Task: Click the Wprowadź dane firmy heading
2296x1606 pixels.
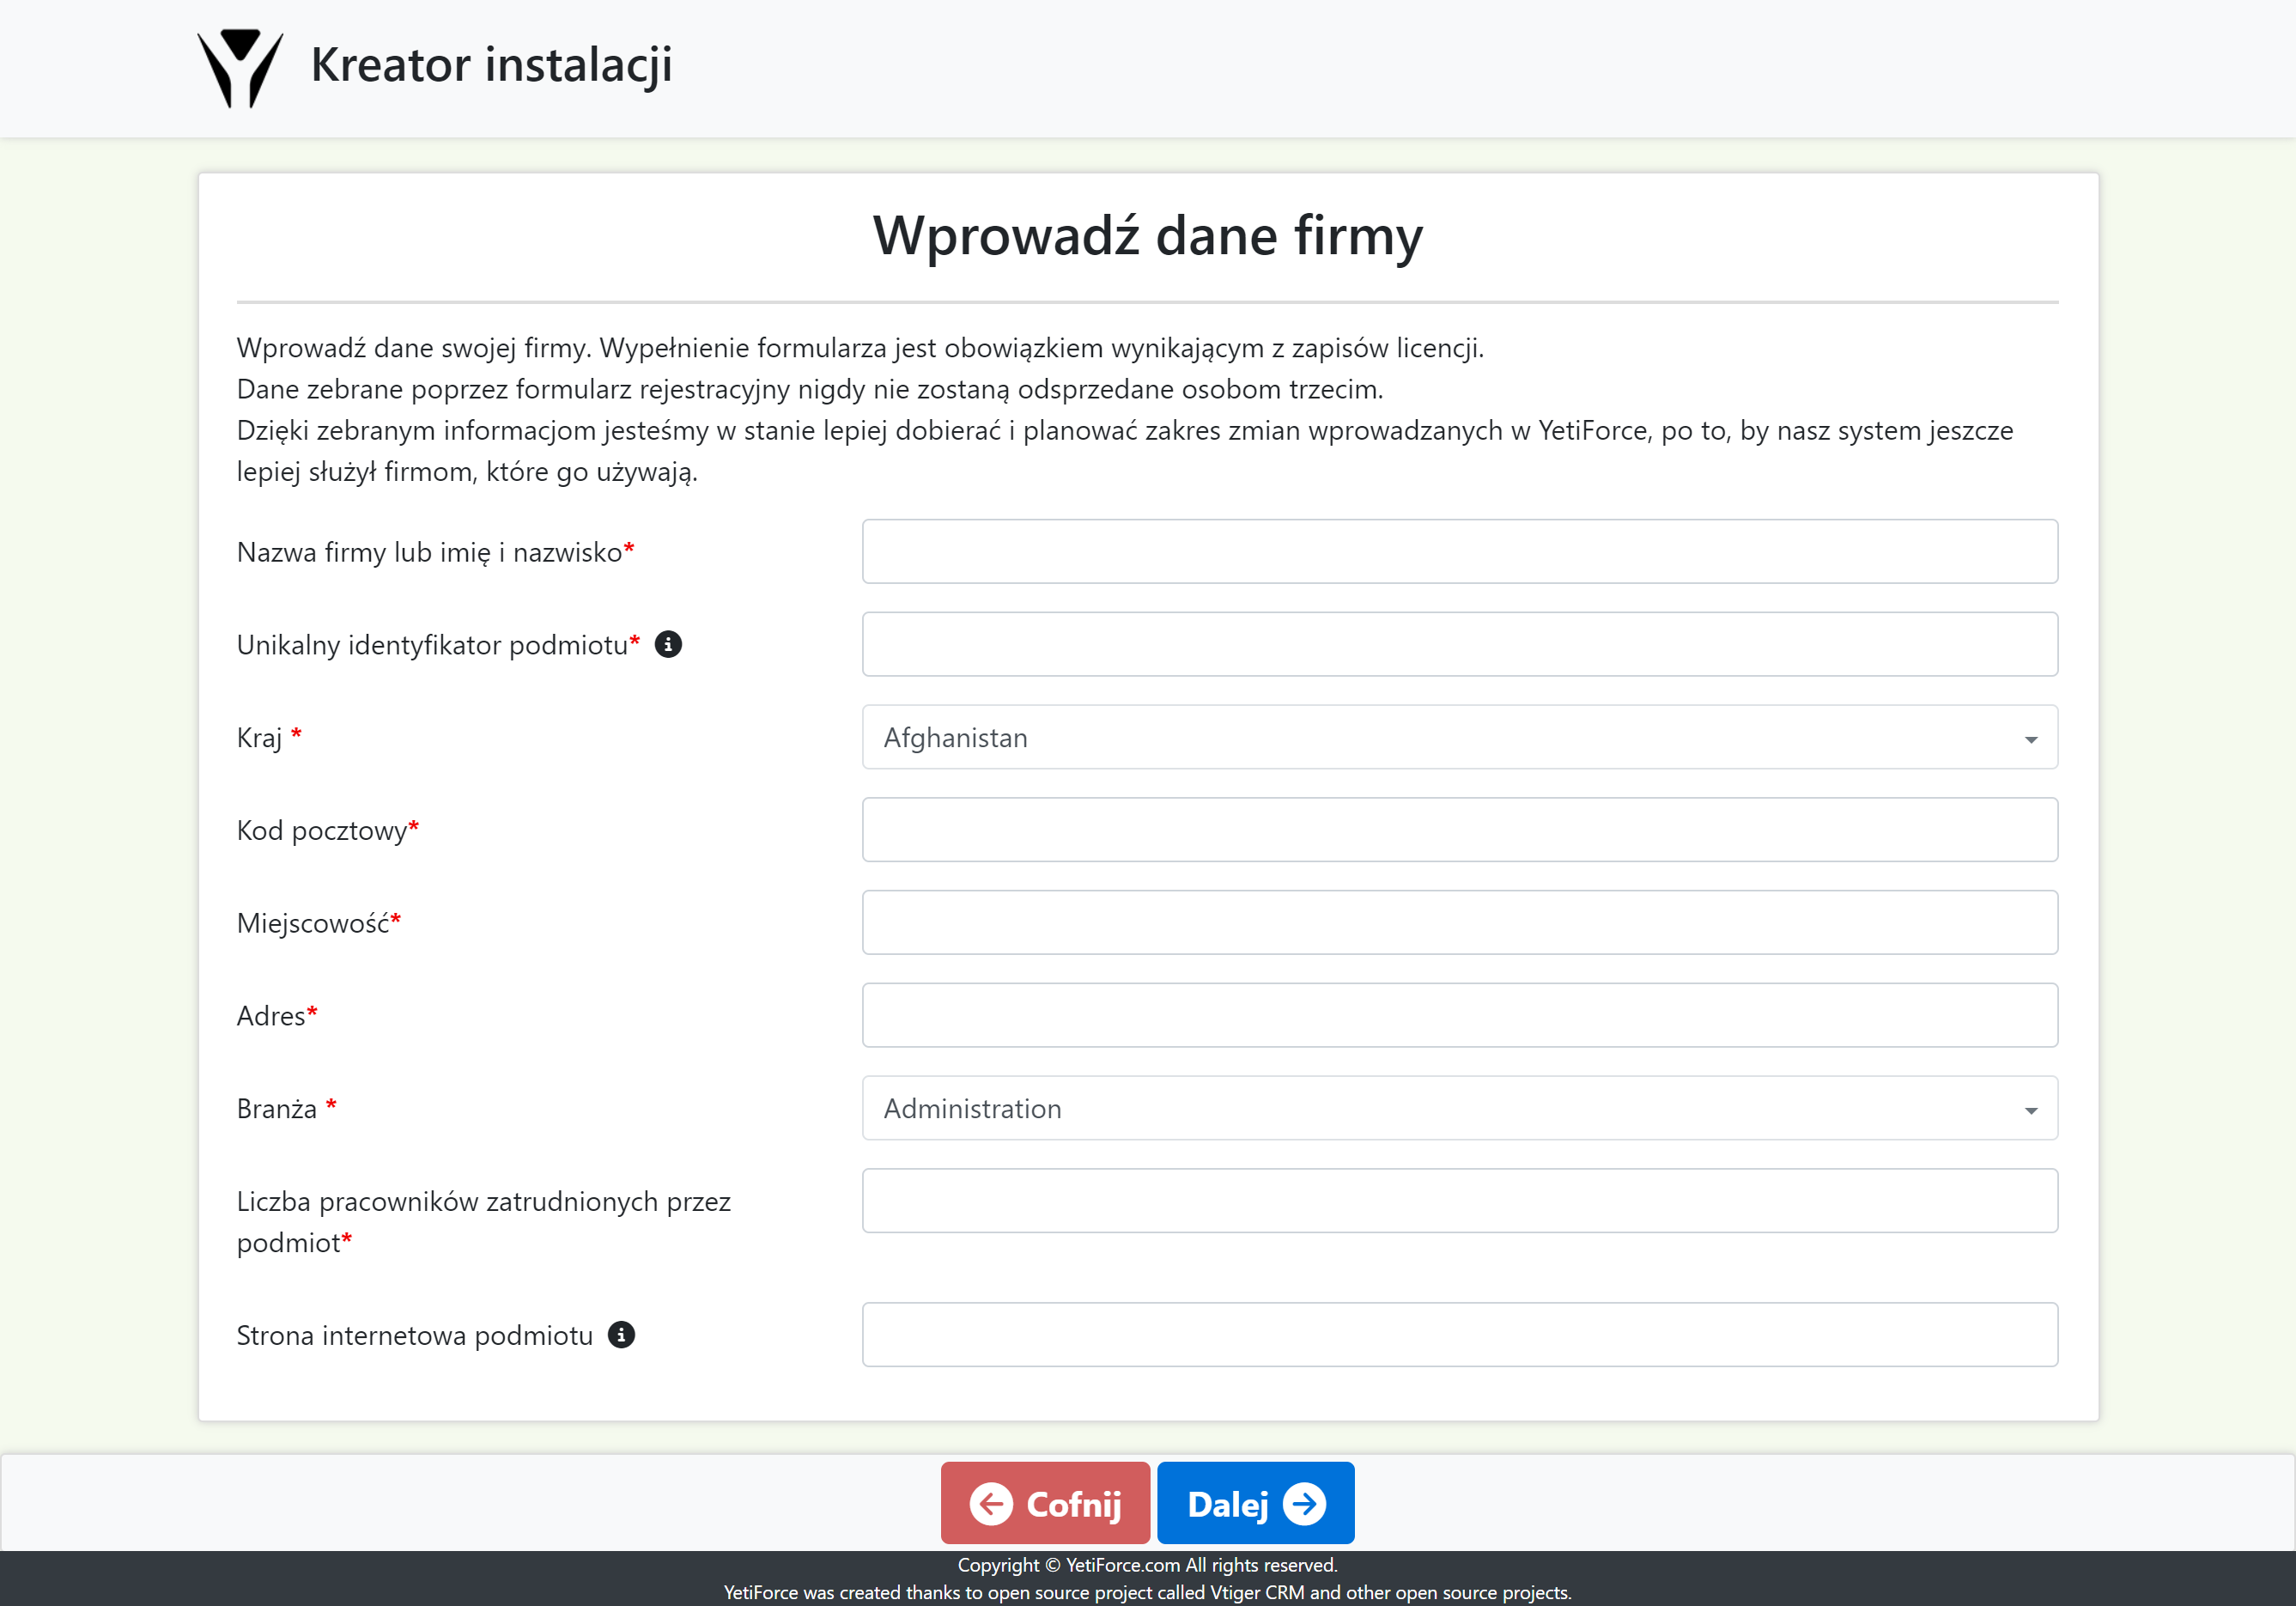Action: (x=1148, y=237)
